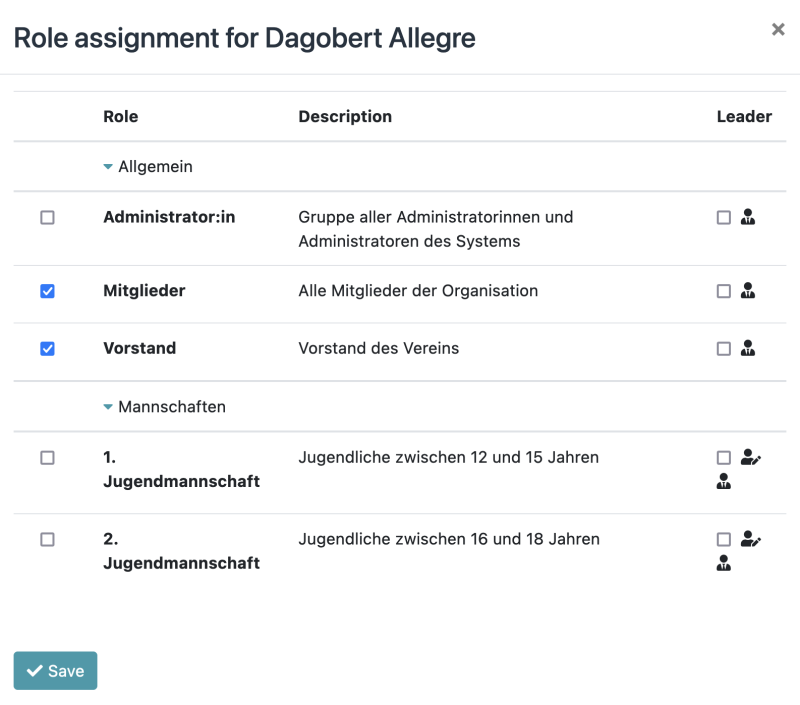
Task: Check the 1. Jugendmannschaft role checkbox
Action: tap(45, 458)
